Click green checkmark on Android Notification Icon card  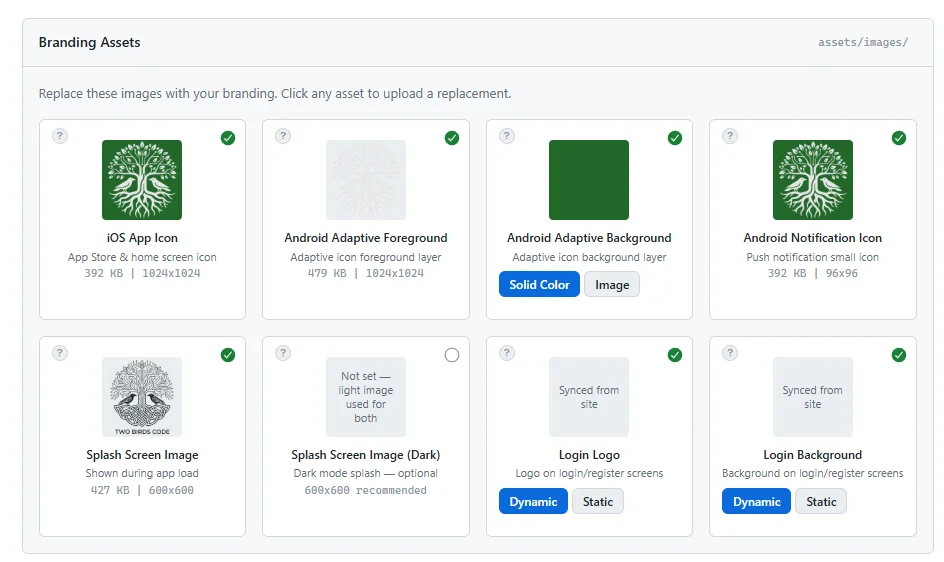(899, 138)
